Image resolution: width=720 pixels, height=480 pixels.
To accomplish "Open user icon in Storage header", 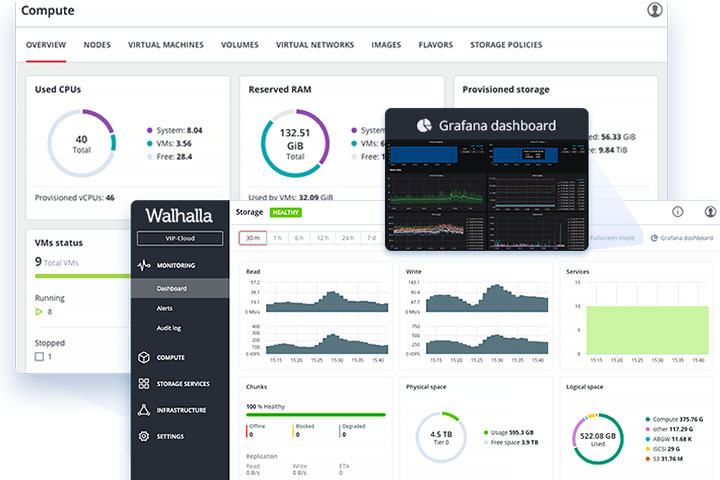I will pos(710,212).
